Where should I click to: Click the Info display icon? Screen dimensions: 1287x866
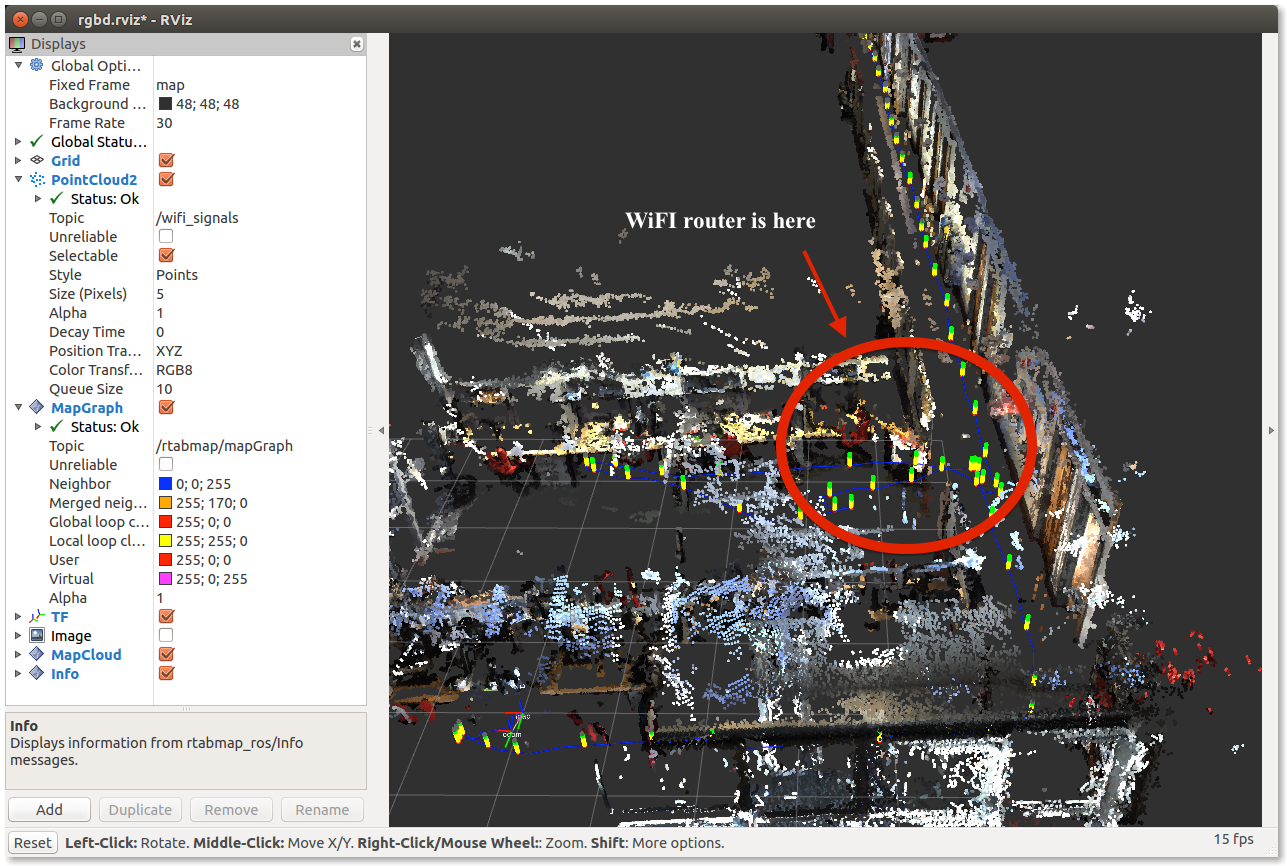click(x=37, y=674)
